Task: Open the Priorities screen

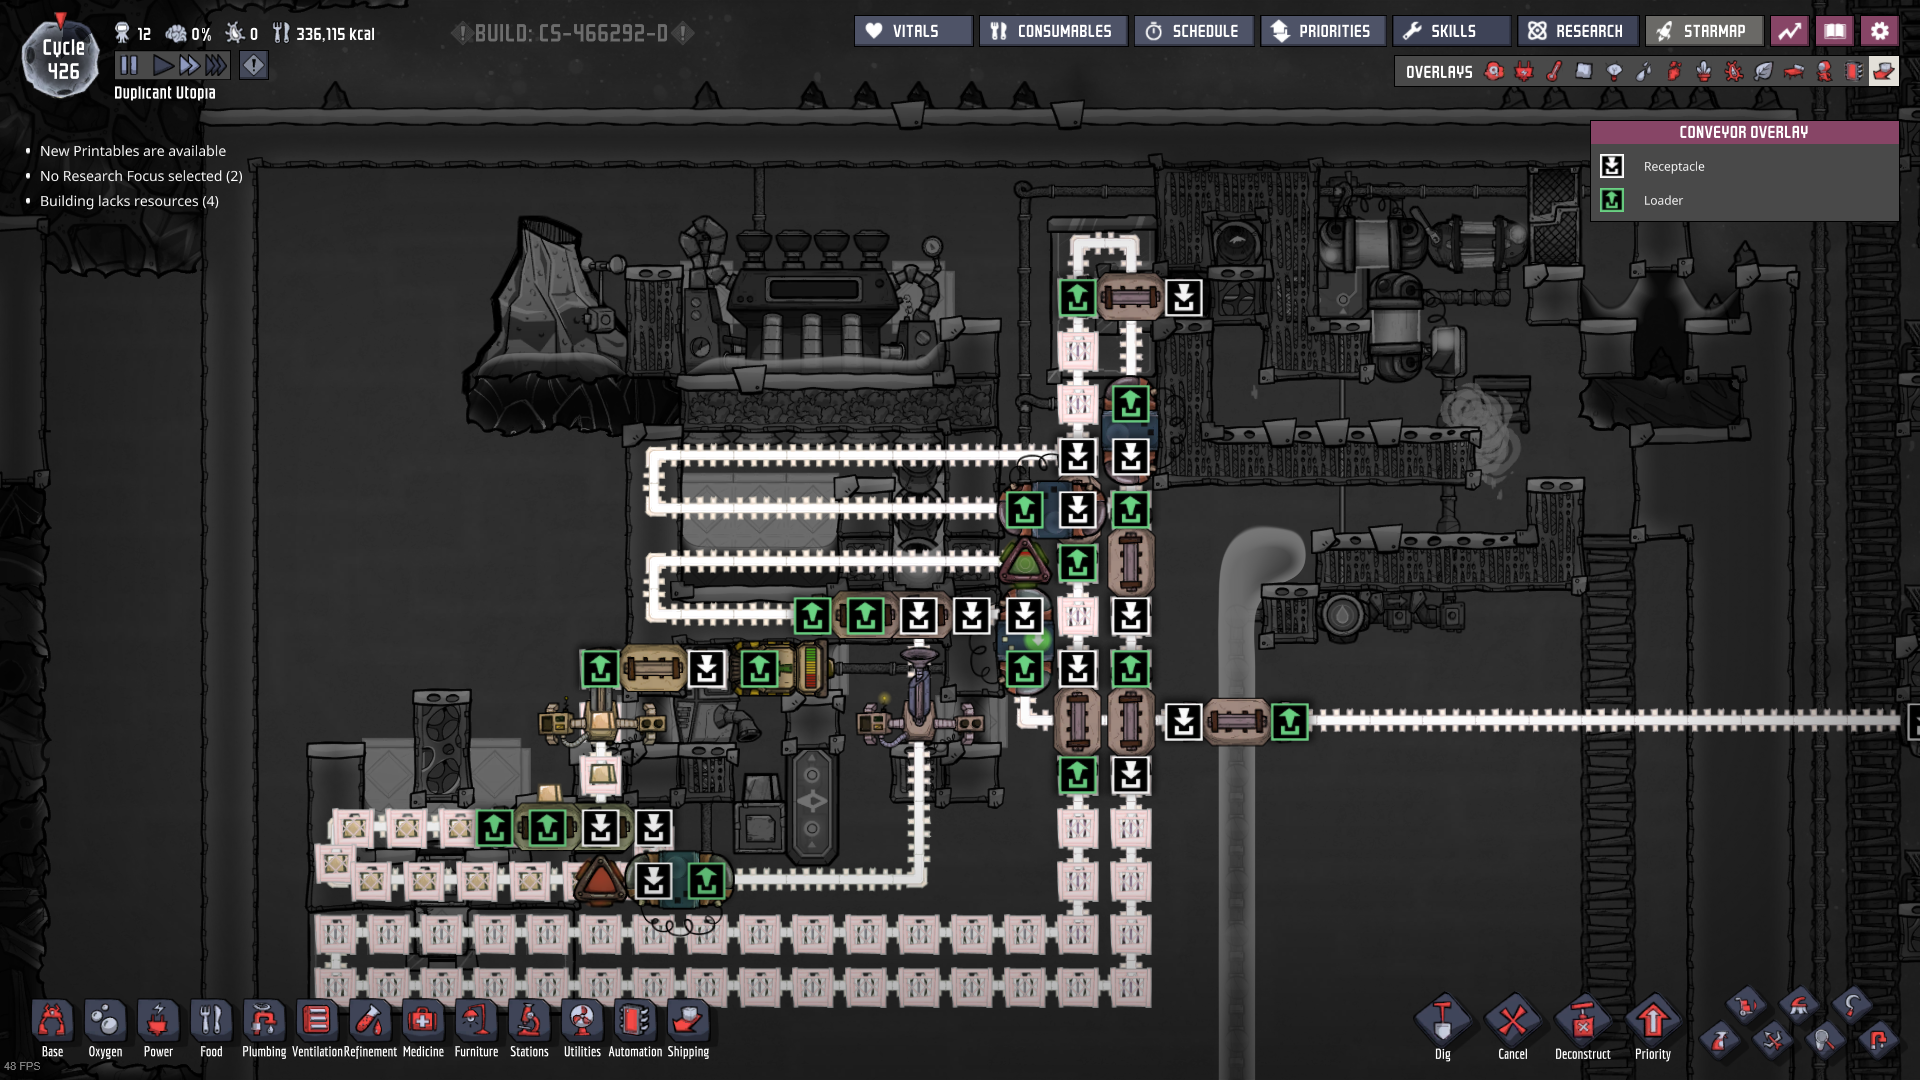Action: (1322, 31)
